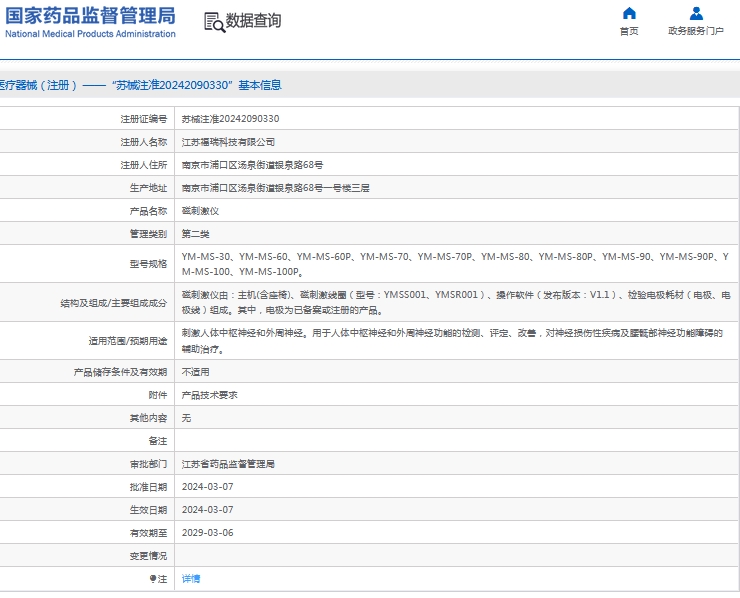Click the 注册证编号 row label
This screenshot has height=598, width=740.
[144, 119]
